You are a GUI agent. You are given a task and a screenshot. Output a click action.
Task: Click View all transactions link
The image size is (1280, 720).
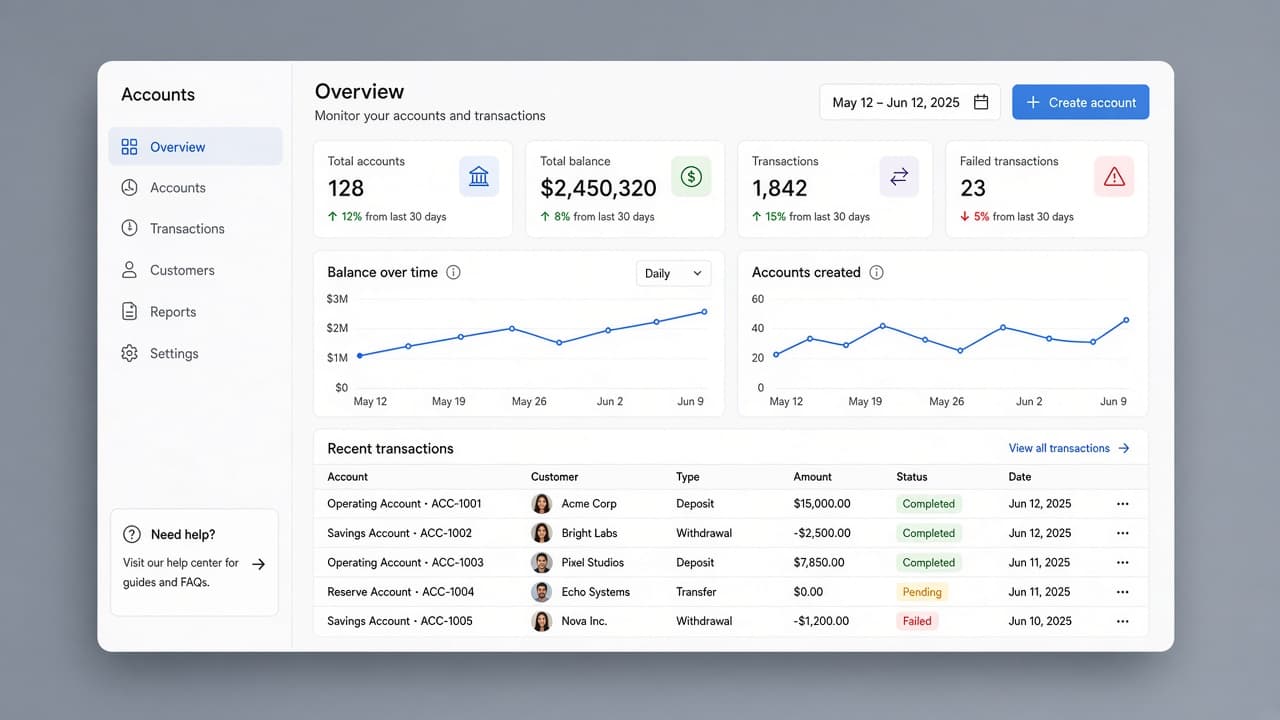coord(1069,448)
